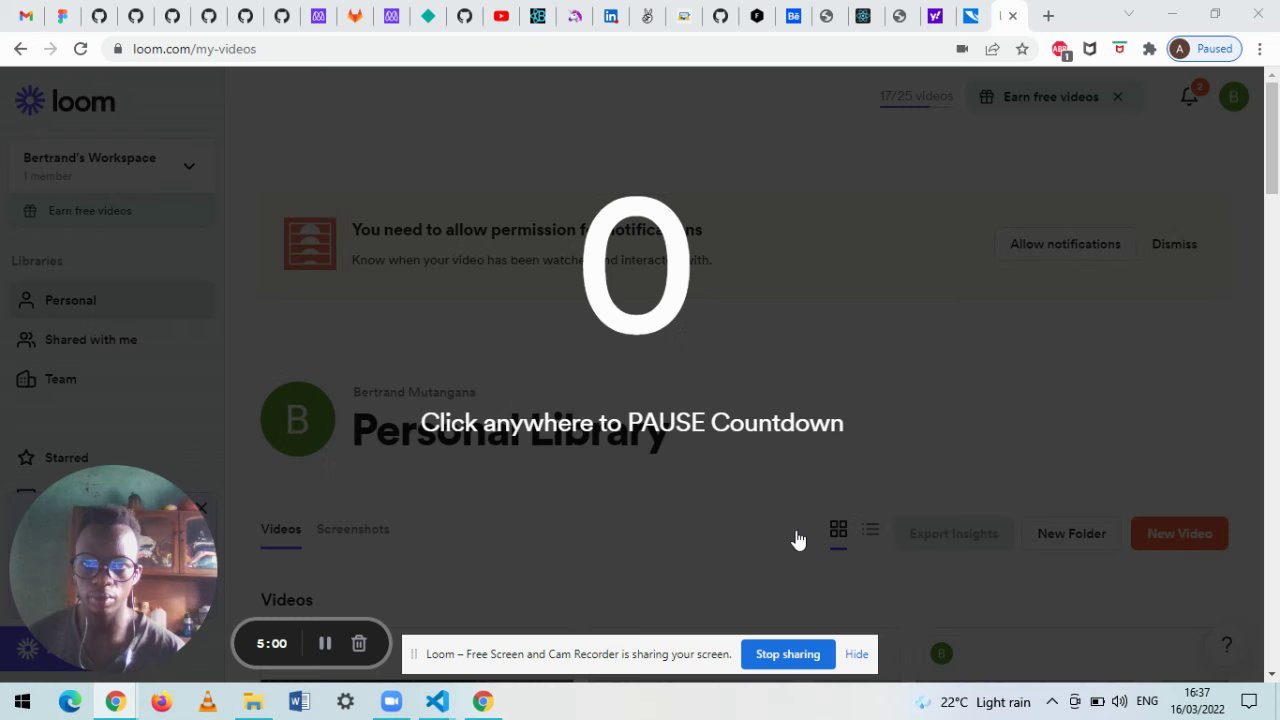Switch to the LinkedIn tab
Image resolution: width=1280 pixels, height=720 pixels.
coord(611,16)
